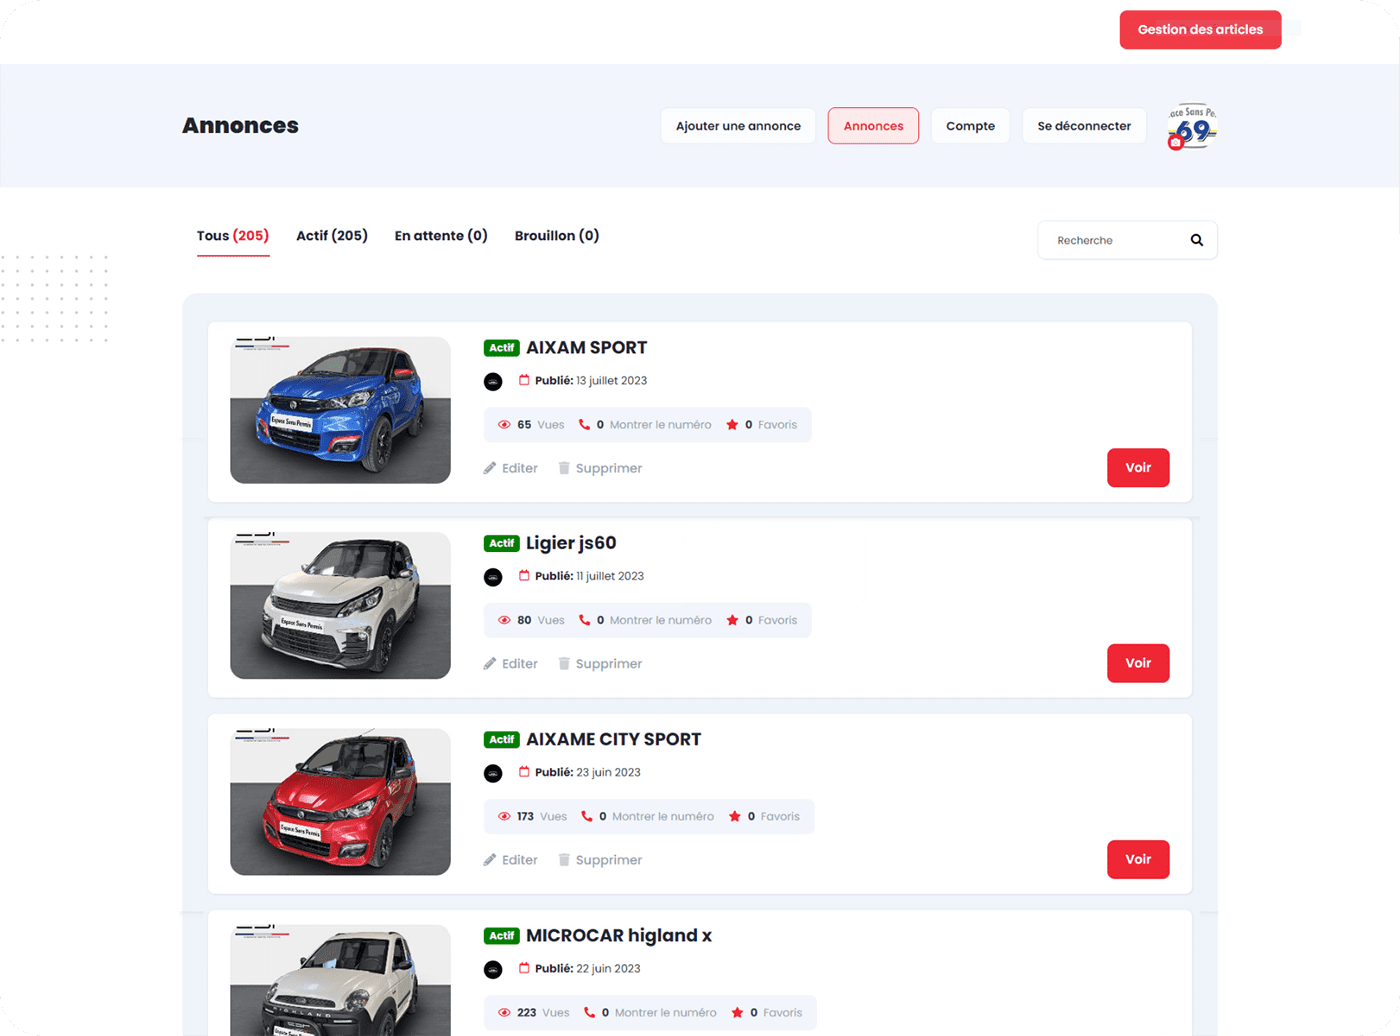This screenshot has height=1036, width=1400.
Task: Click the phone icon on Ligier js60
Action: coord(584,620)
